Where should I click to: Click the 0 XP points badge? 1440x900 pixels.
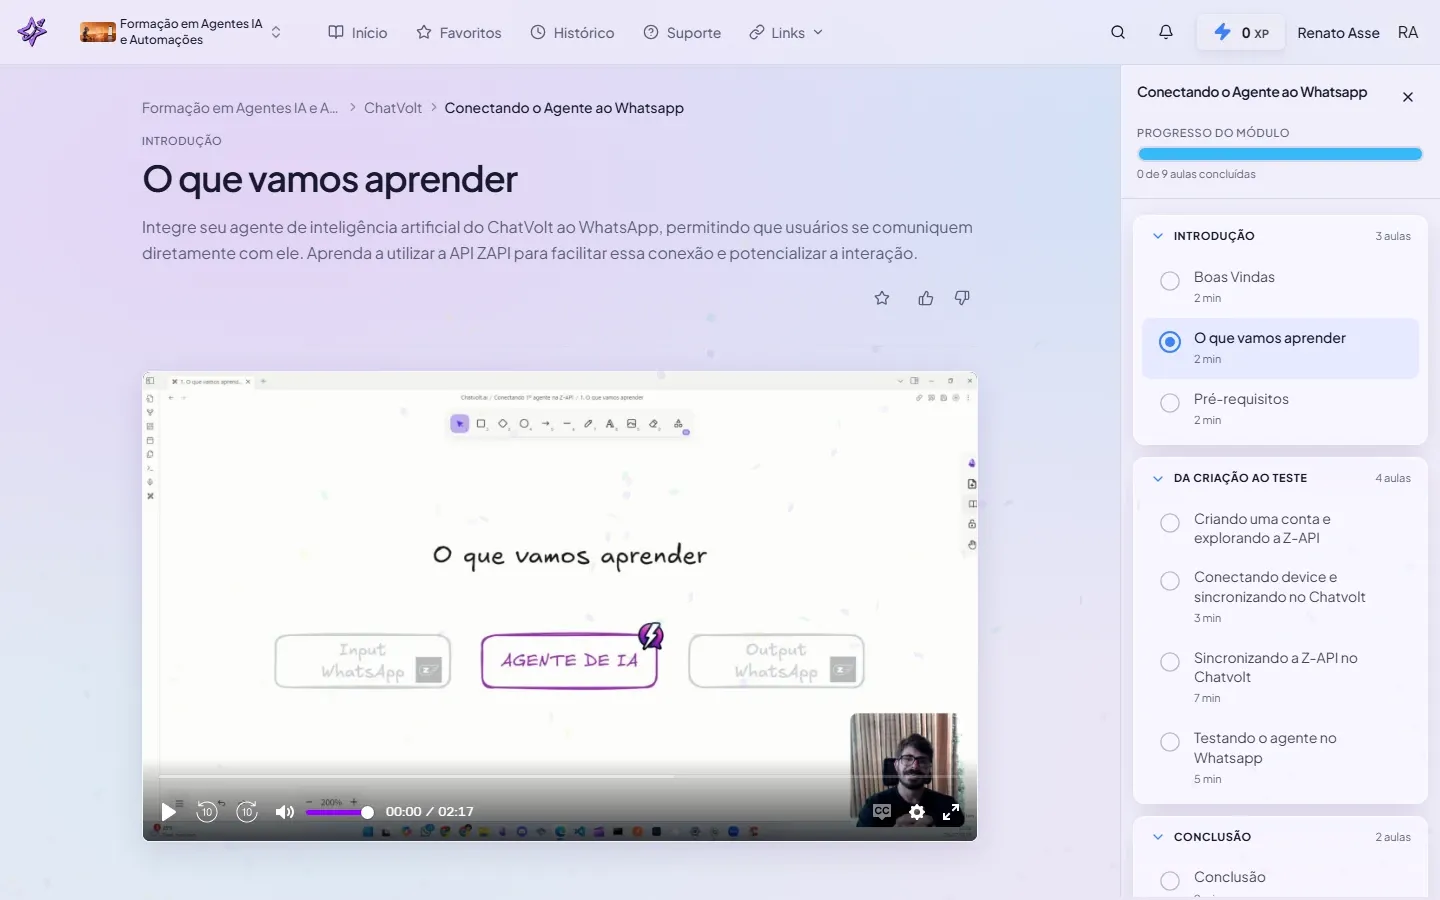[1241, 32]
